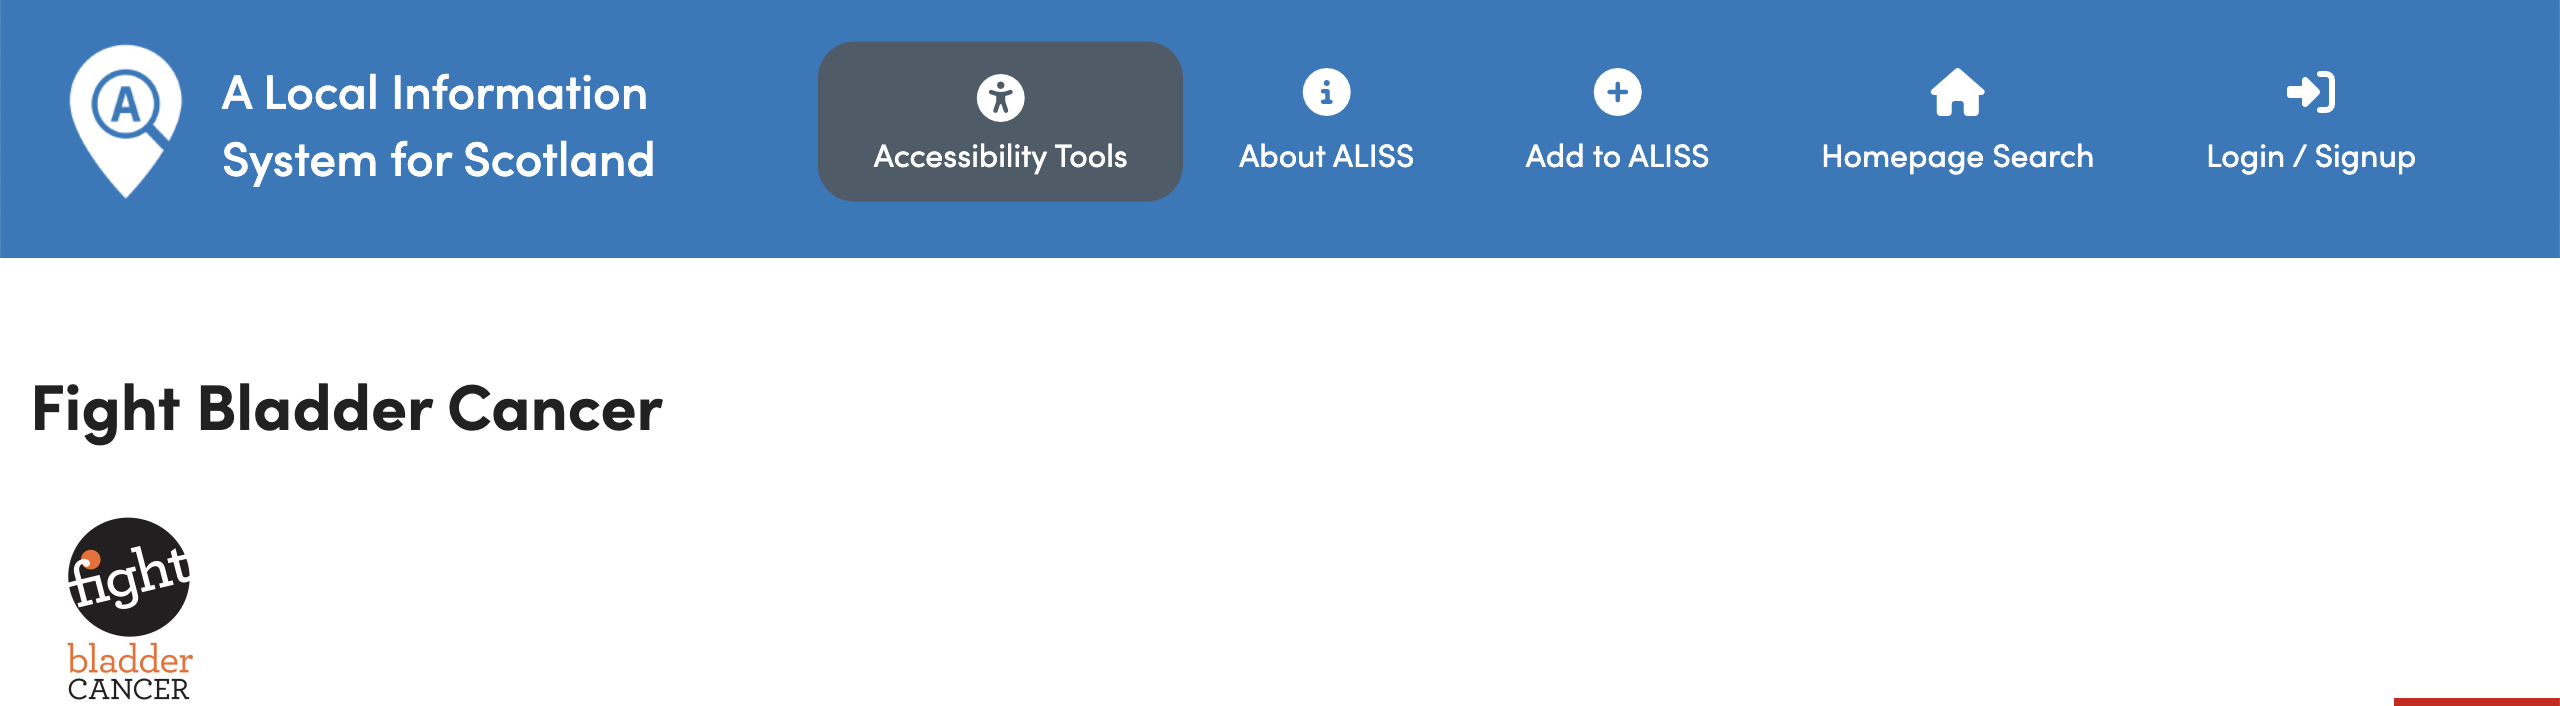Open the Login / Signup text link
2560x706 pixels.
pos(2311,157)
